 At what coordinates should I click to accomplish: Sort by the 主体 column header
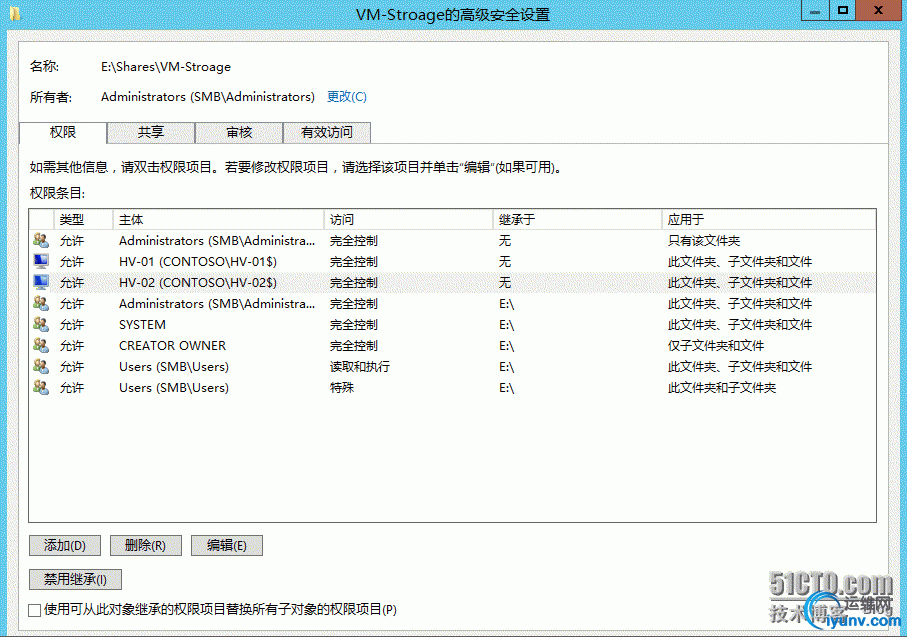[219, 219]
